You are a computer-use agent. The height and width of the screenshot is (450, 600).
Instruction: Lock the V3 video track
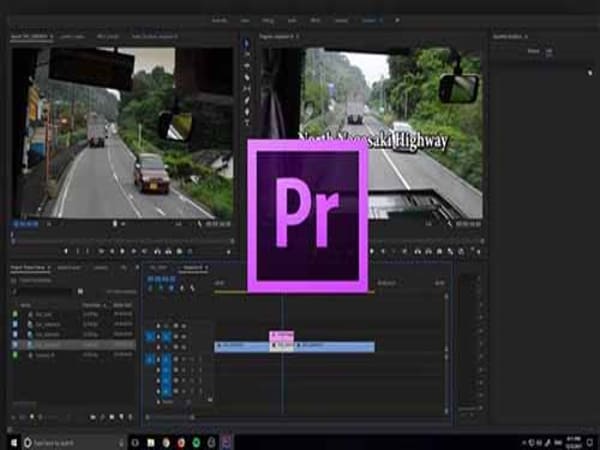pyautogui.click(x=158, y=326)
